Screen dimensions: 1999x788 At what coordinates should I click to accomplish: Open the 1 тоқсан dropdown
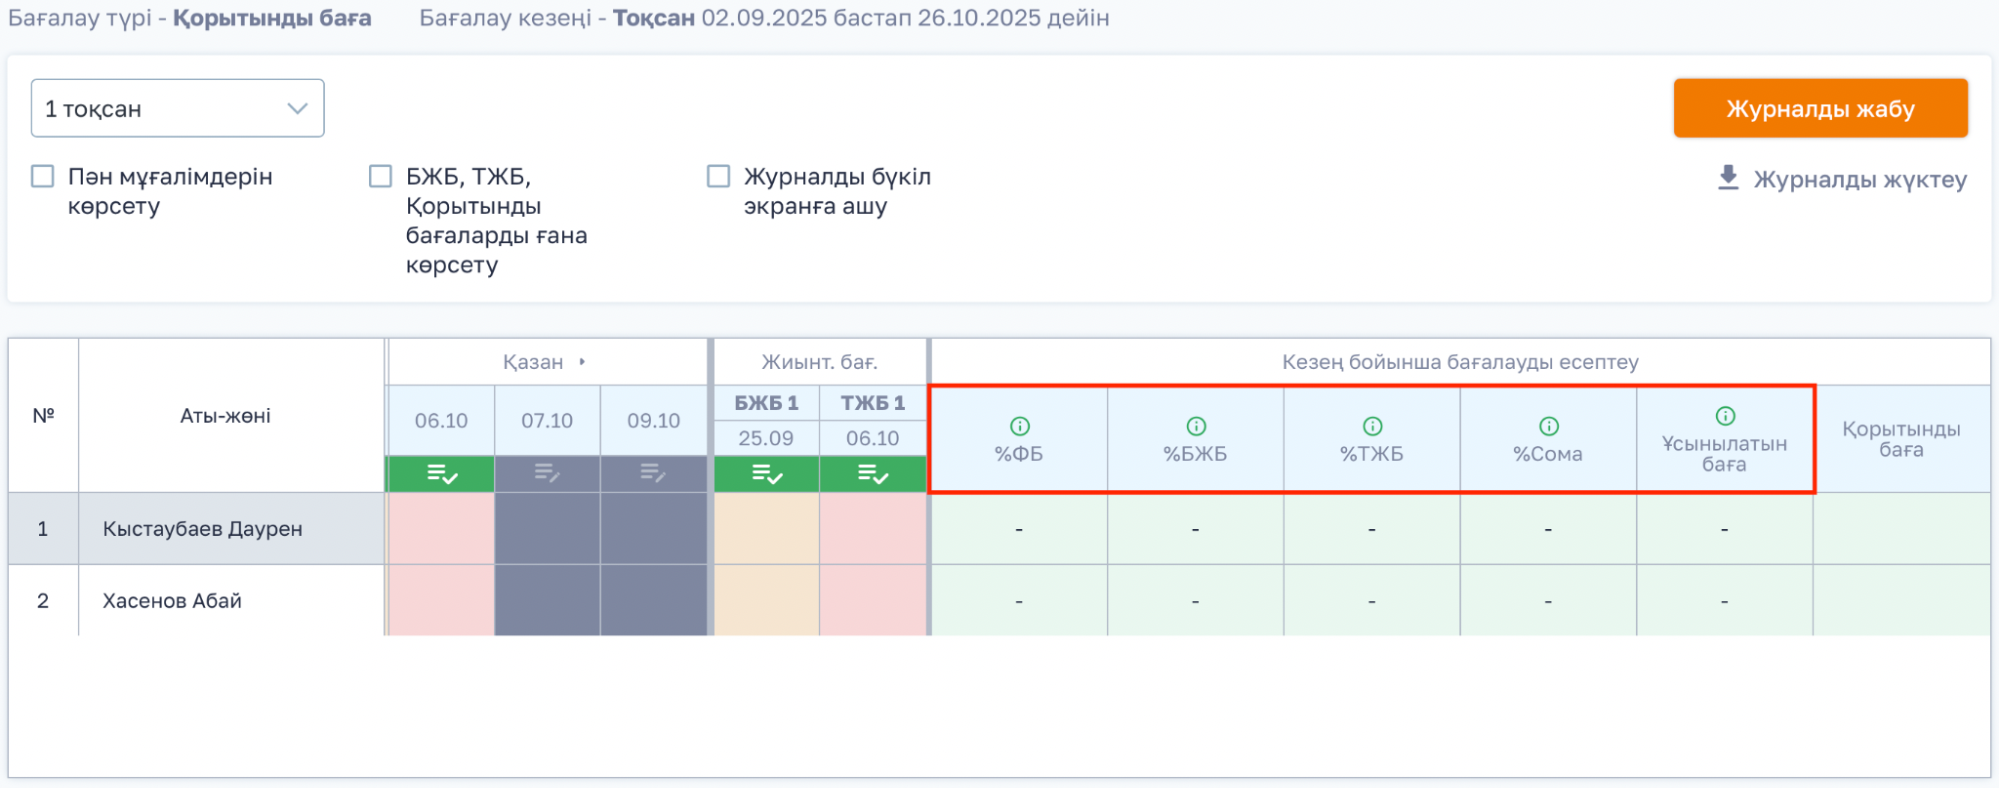pyautogui.click(x=177, y=108)
